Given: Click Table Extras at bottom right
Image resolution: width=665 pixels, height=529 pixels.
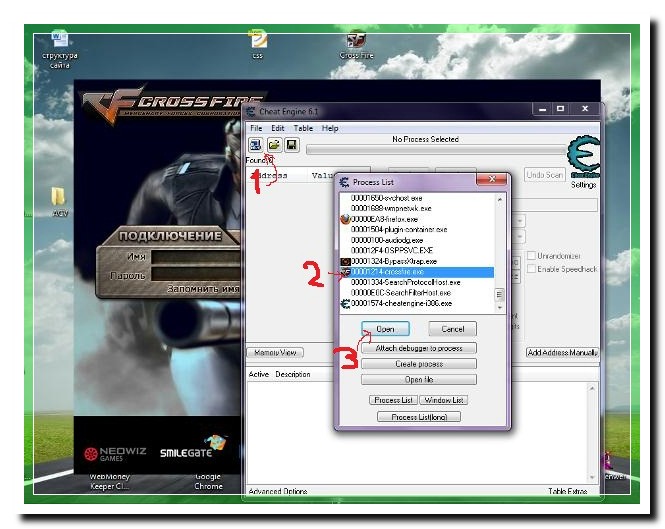Looking at the screenshot, I should (x=567, y=491).
